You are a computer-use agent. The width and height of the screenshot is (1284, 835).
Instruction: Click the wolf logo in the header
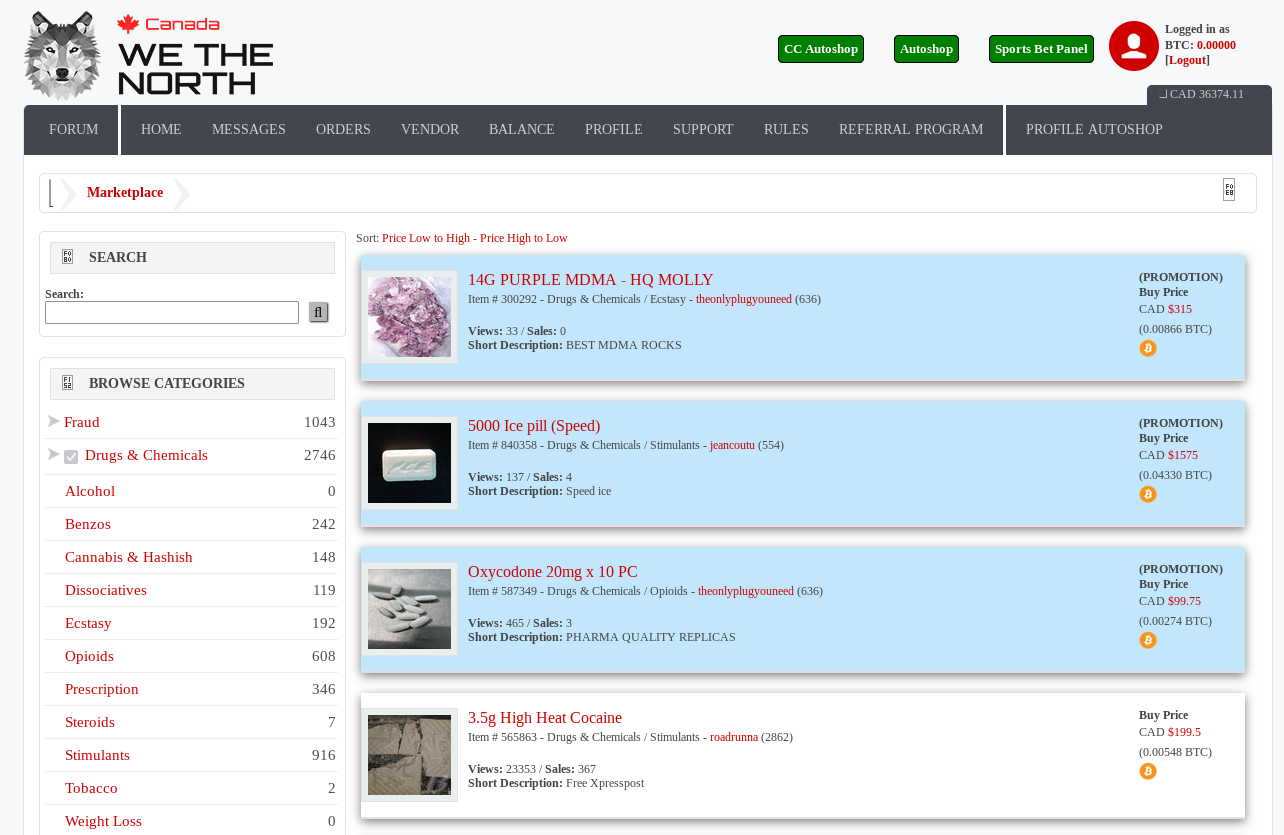(62, 56)
